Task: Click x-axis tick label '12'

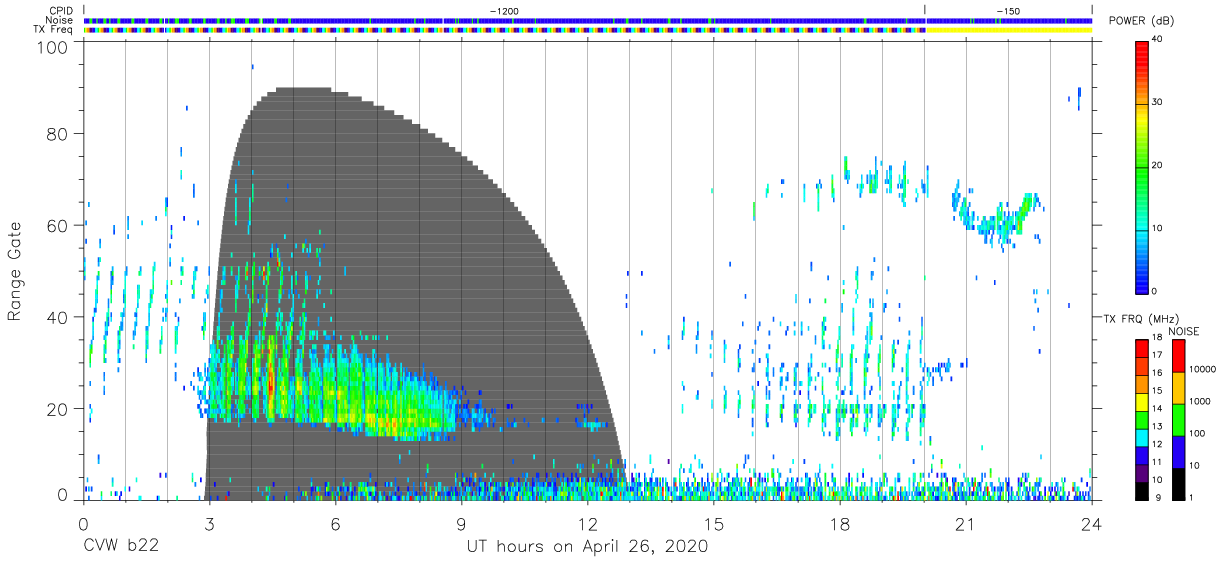Action: pos(587,524)
